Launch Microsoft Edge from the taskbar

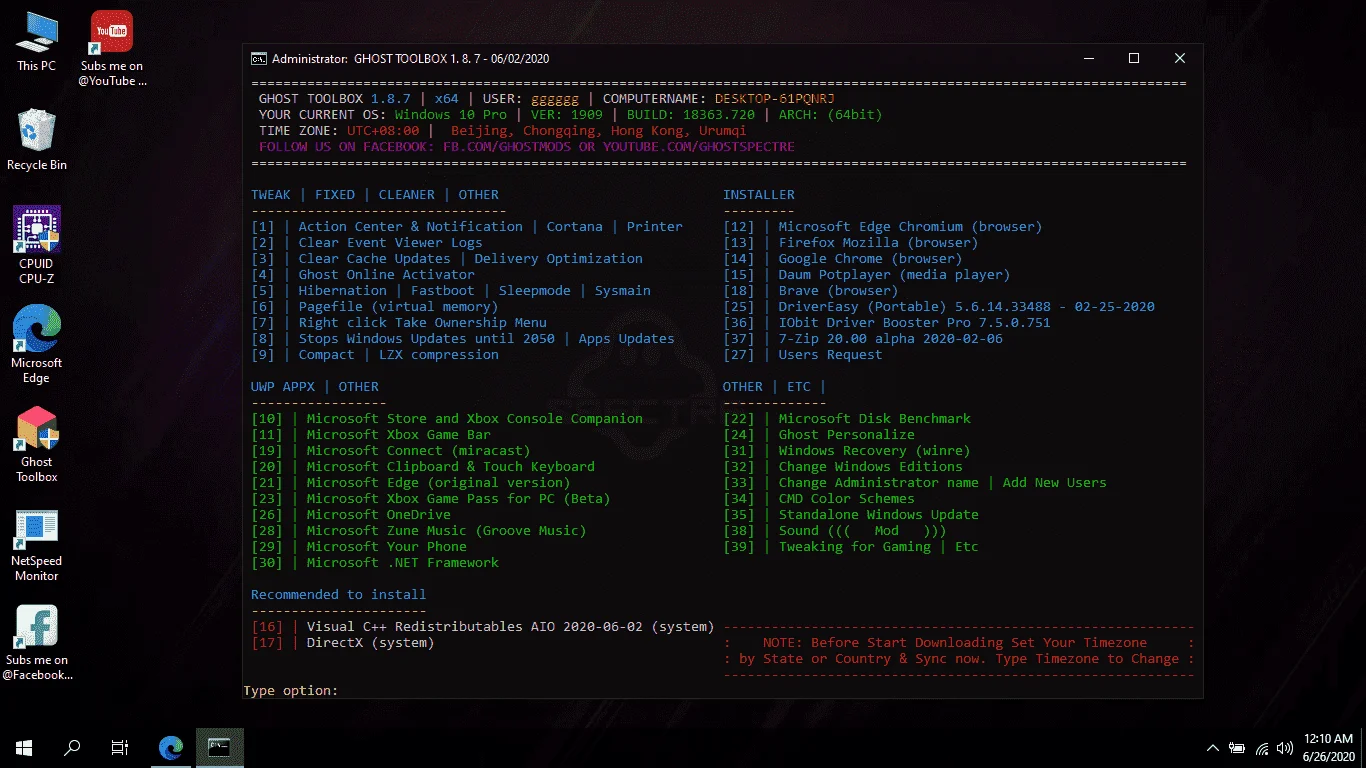(171, 747)
